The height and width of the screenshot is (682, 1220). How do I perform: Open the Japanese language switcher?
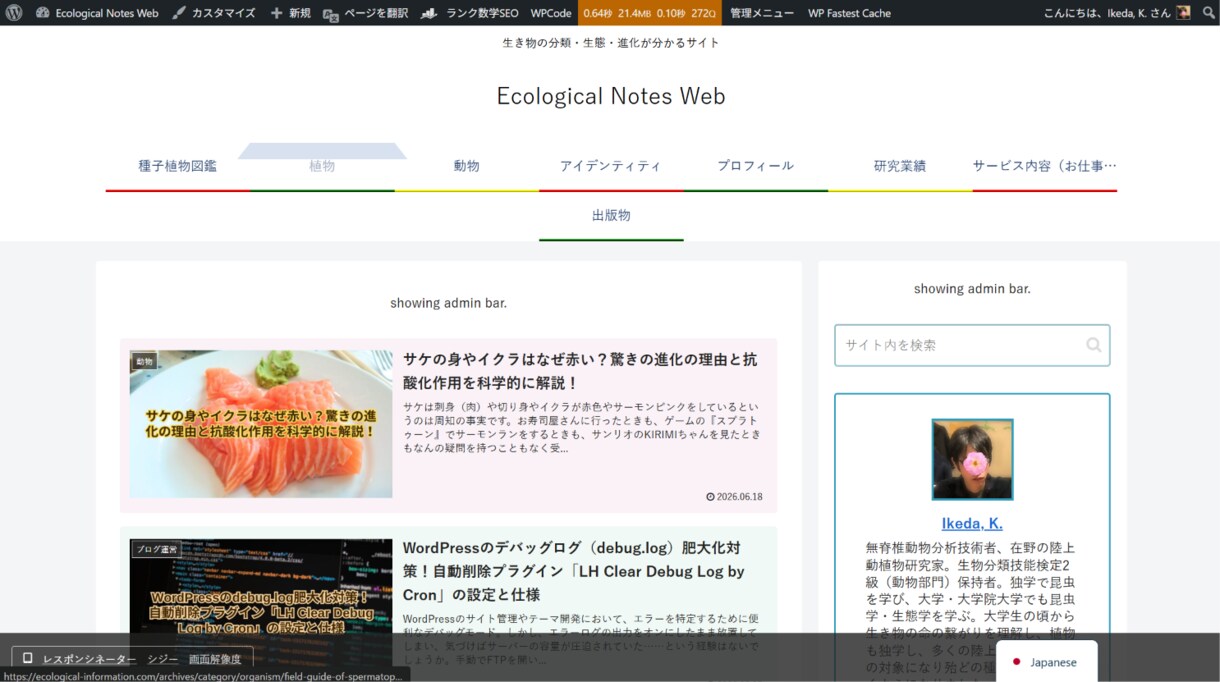pyautogui.click(x=1046, y=662)
